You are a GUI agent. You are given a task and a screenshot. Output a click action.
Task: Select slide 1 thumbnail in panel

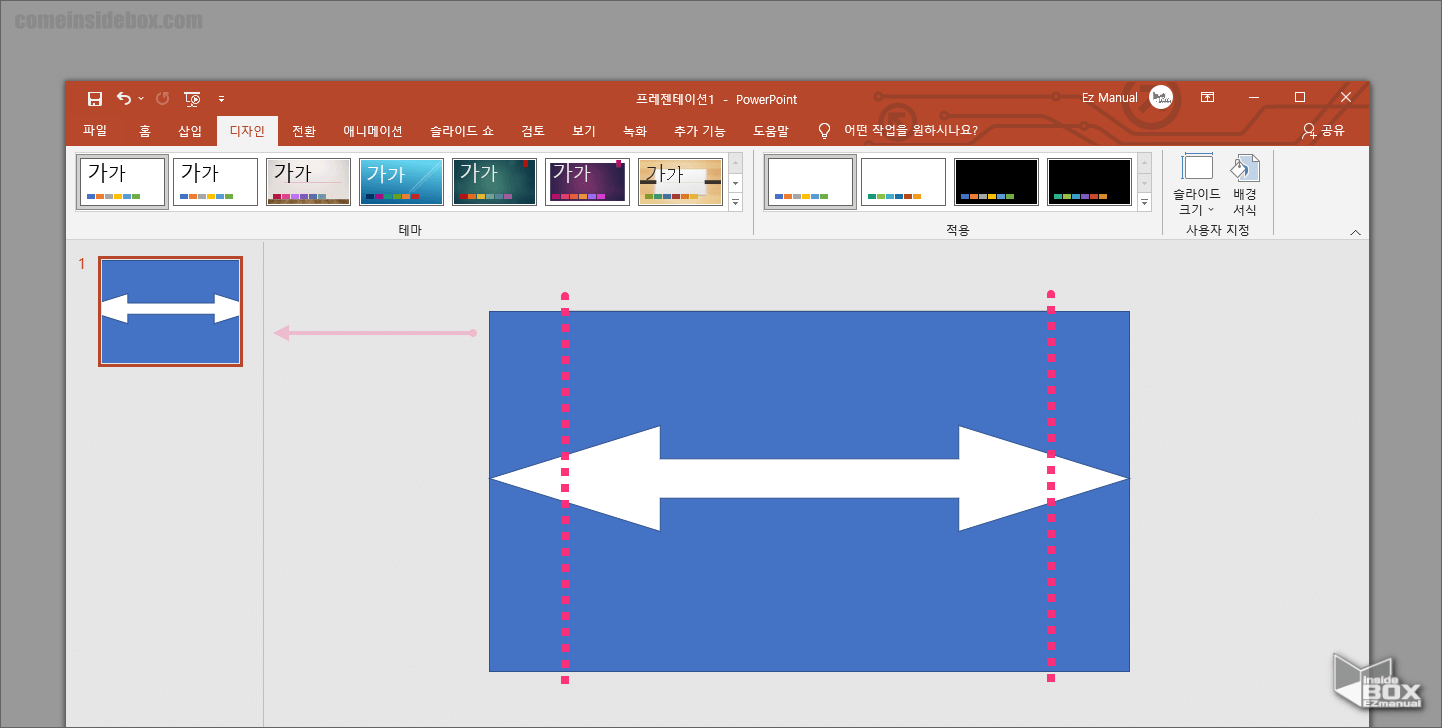(x=170, y=311)
